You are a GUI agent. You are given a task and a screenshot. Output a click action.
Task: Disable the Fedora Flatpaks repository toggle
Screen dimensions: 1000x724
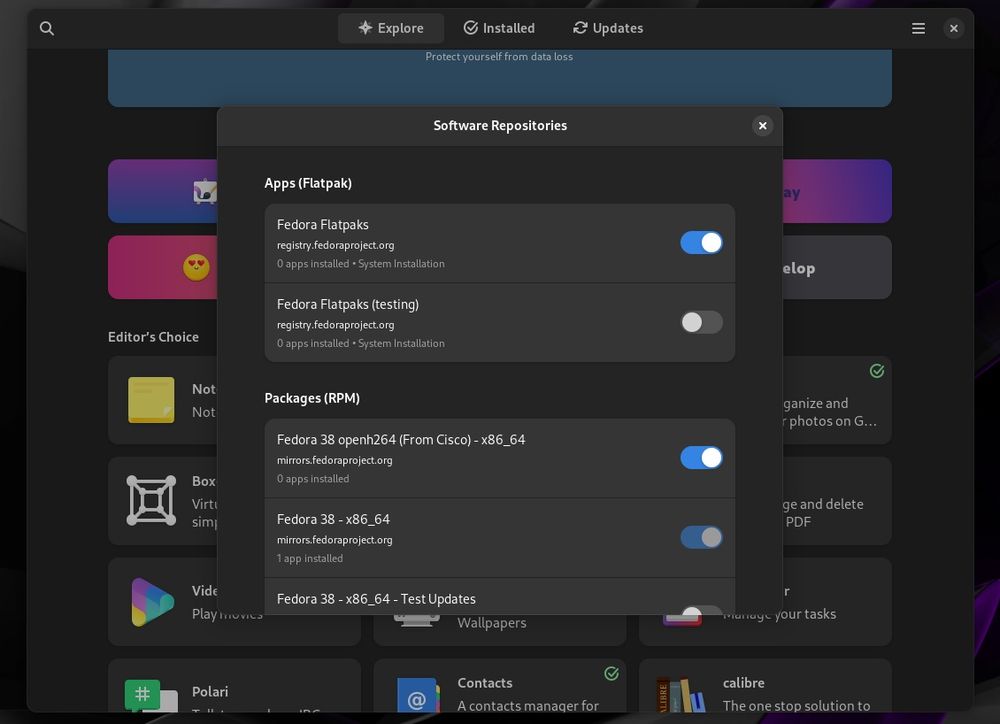[702, 242]
